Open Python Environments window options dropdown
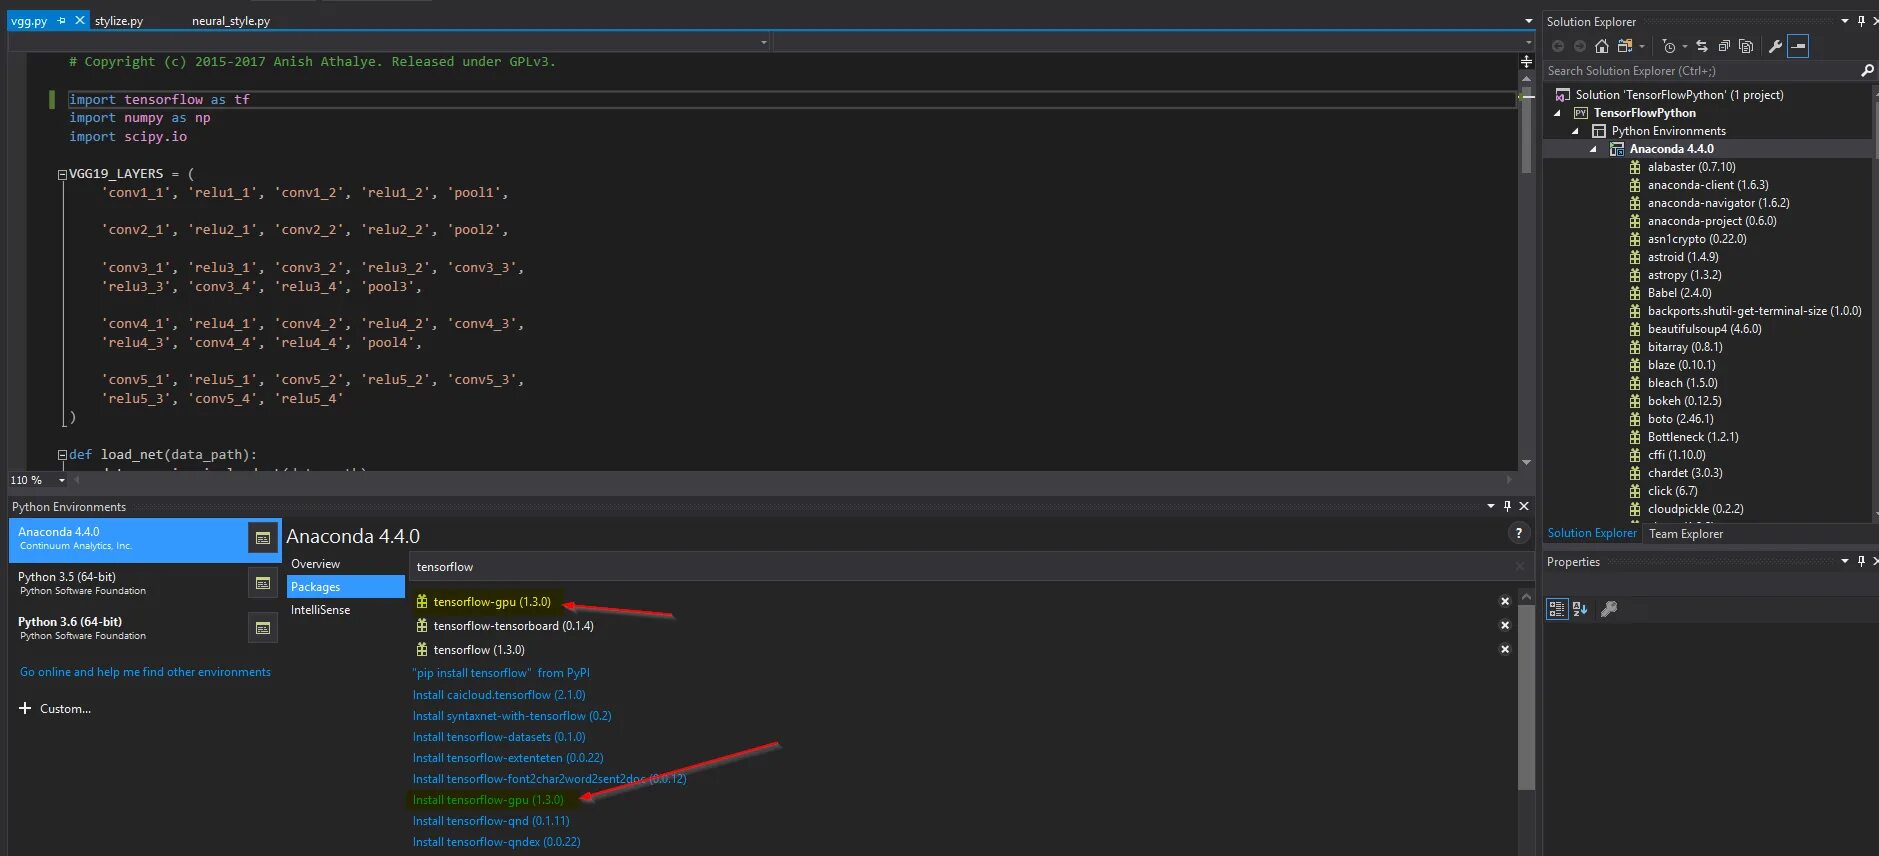 point(1490,506)
